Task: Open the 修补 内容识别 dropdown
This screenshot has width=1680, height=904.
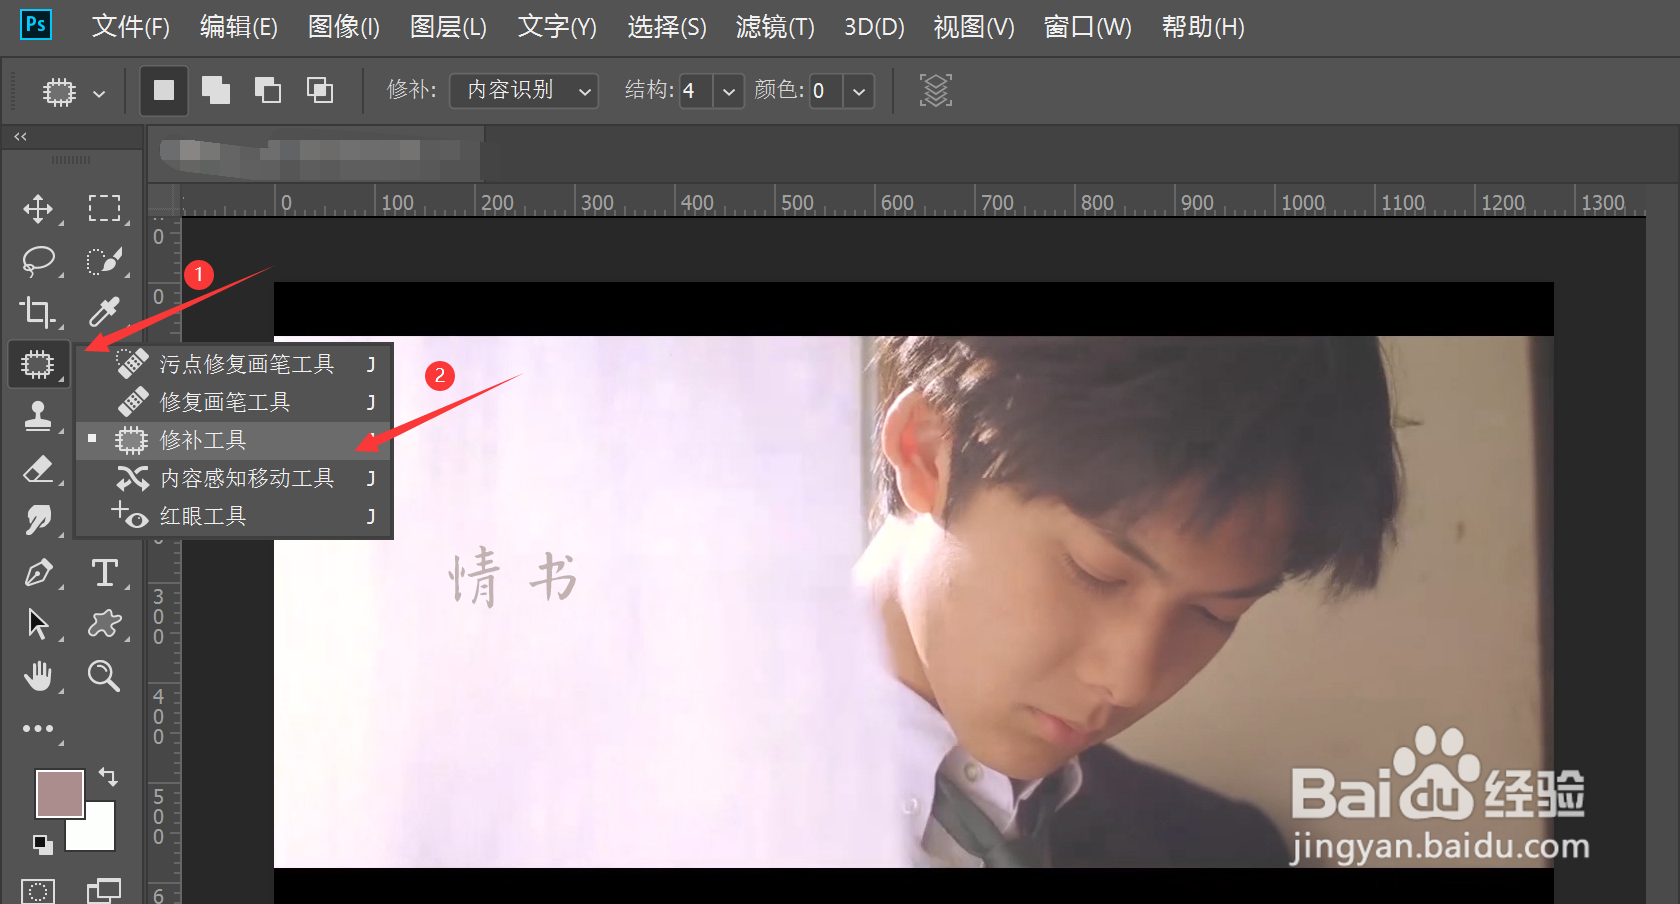Action: [x=524, y=90]
